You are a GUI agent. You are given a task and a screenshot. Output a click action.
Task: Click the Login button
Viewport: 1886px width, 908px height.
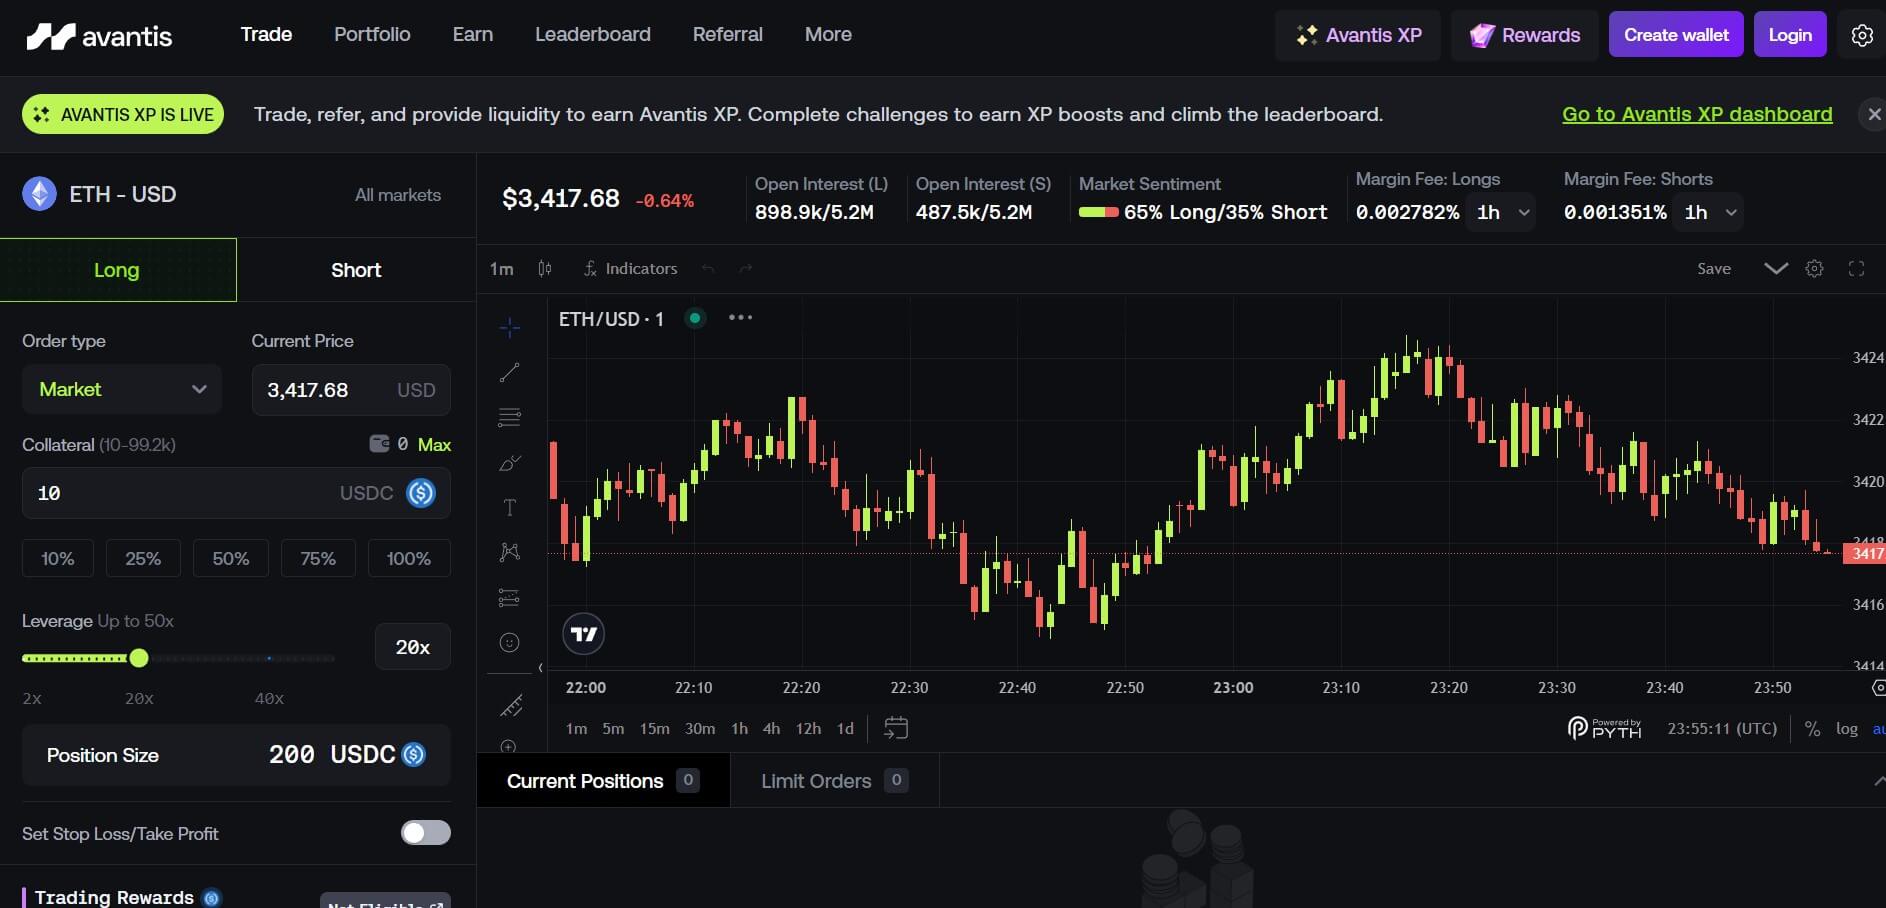click(x=1790, y=35)
